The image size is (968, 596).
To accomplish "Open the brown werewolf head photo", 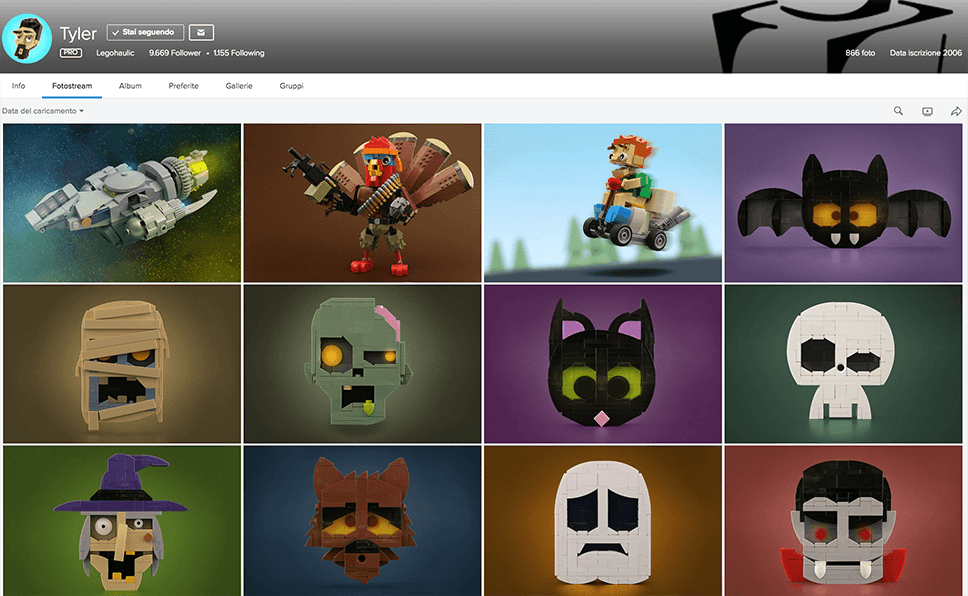I will 362,521.
